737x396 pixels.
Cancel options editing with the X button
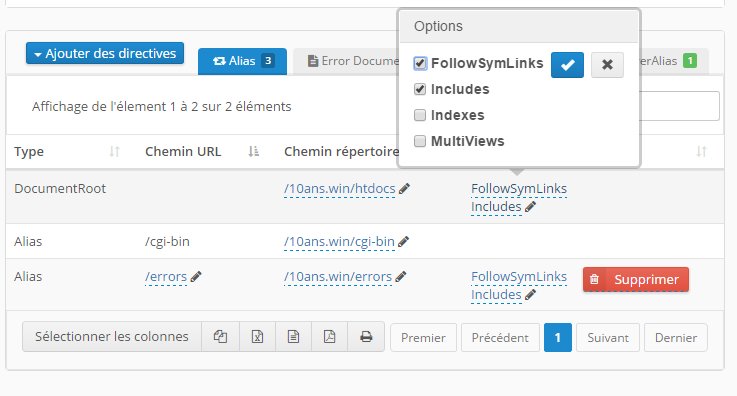point(607,65)
